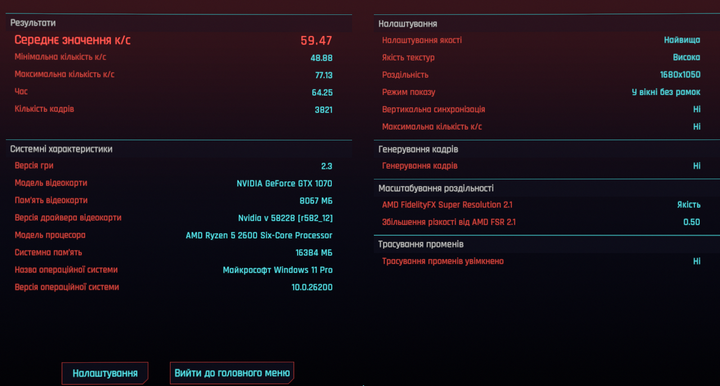Viewport: 720px width, 386px height.
Task: Click the Режим показу label
Action: [409, 92]
